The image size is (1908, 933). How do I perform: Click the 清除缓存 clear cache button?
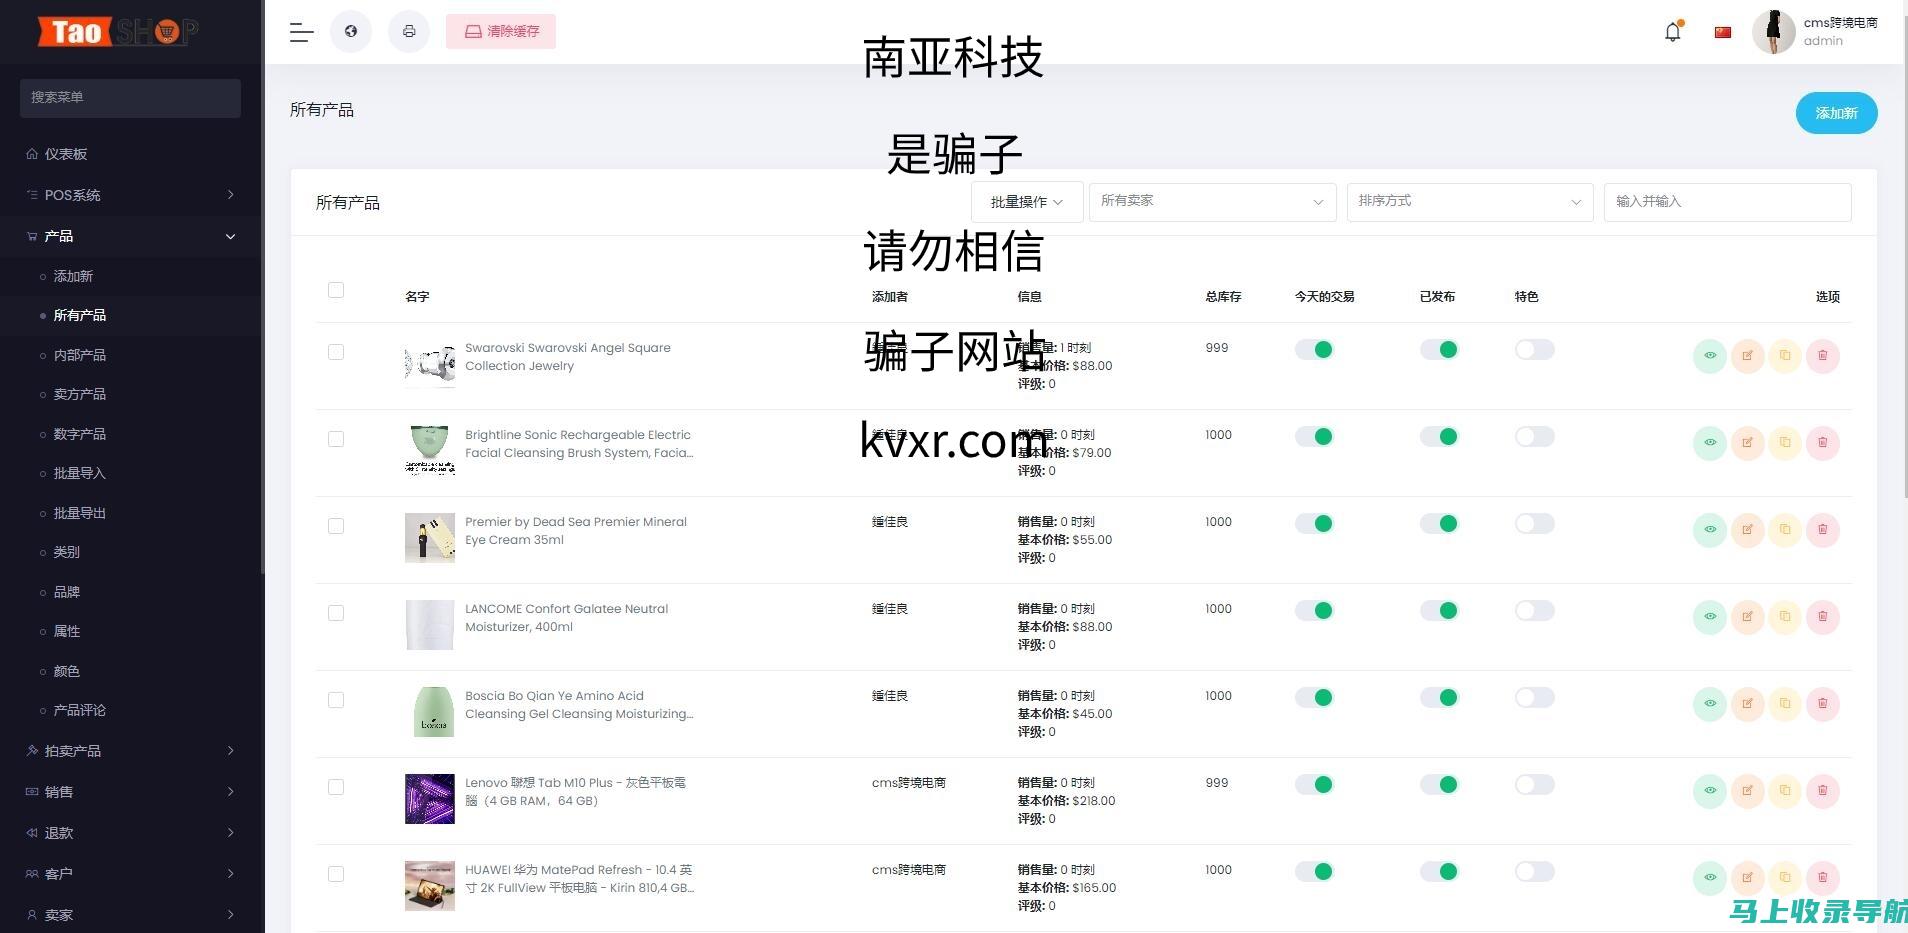point(501,31)
